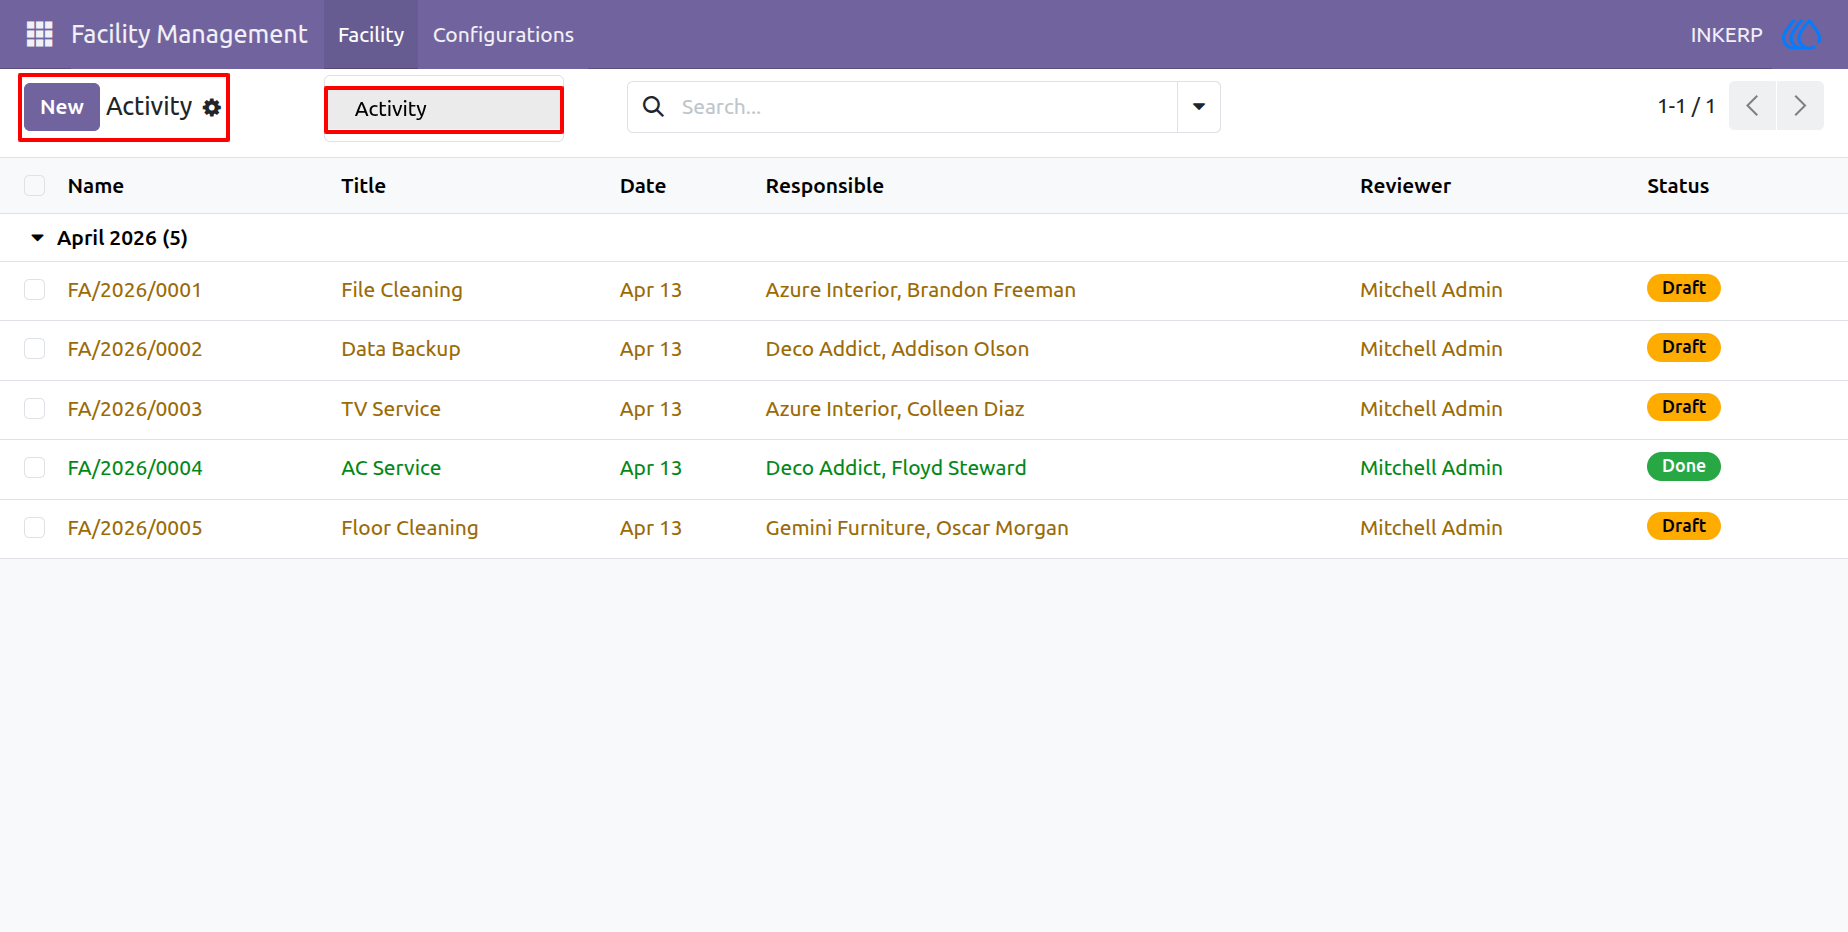Click the Draft badge for FA/2026/0002
Image resolution: width=1848 pixels, height=932 pixels.
pyautogui.click(x=1684, y=347)
